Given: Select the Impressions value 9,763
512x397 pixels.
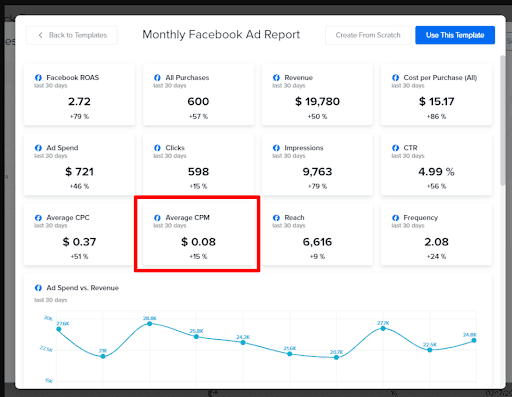Looking at the screenshot, I should point(317,172).
